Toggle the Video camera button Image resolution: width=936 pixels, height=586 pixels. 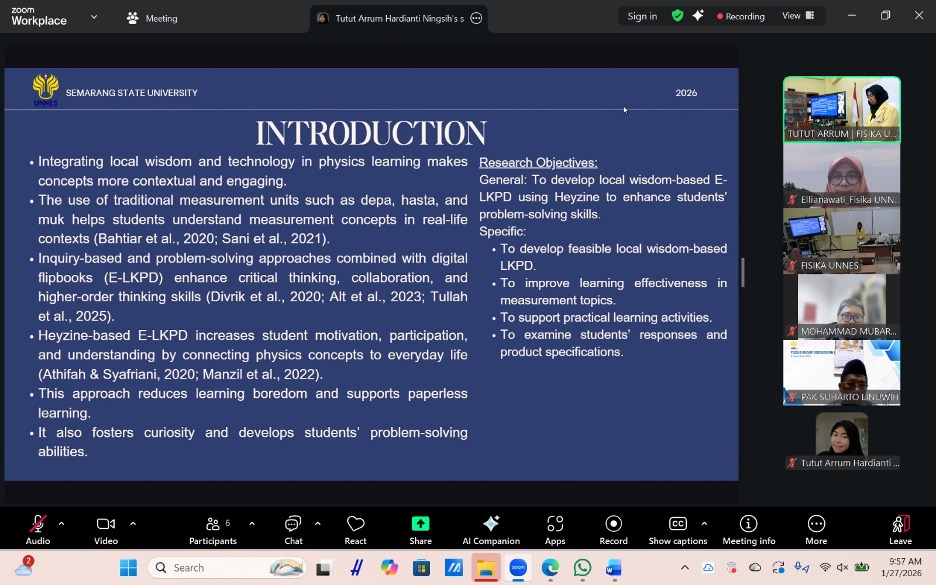click(106, 528)
